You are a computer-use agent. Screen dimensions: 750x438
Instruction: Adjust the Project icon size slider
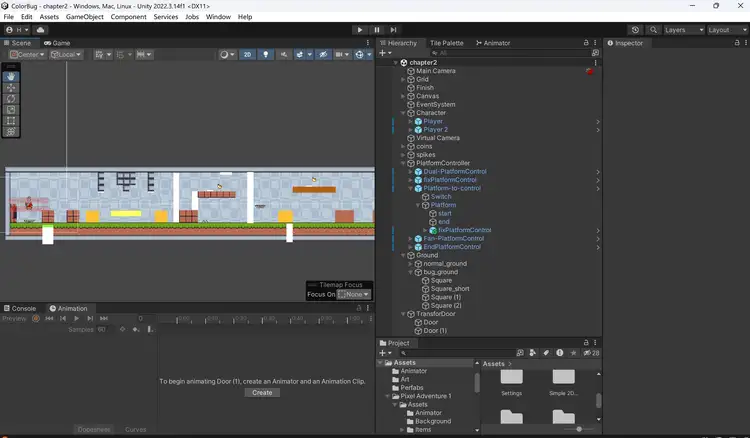coord(580,429)
